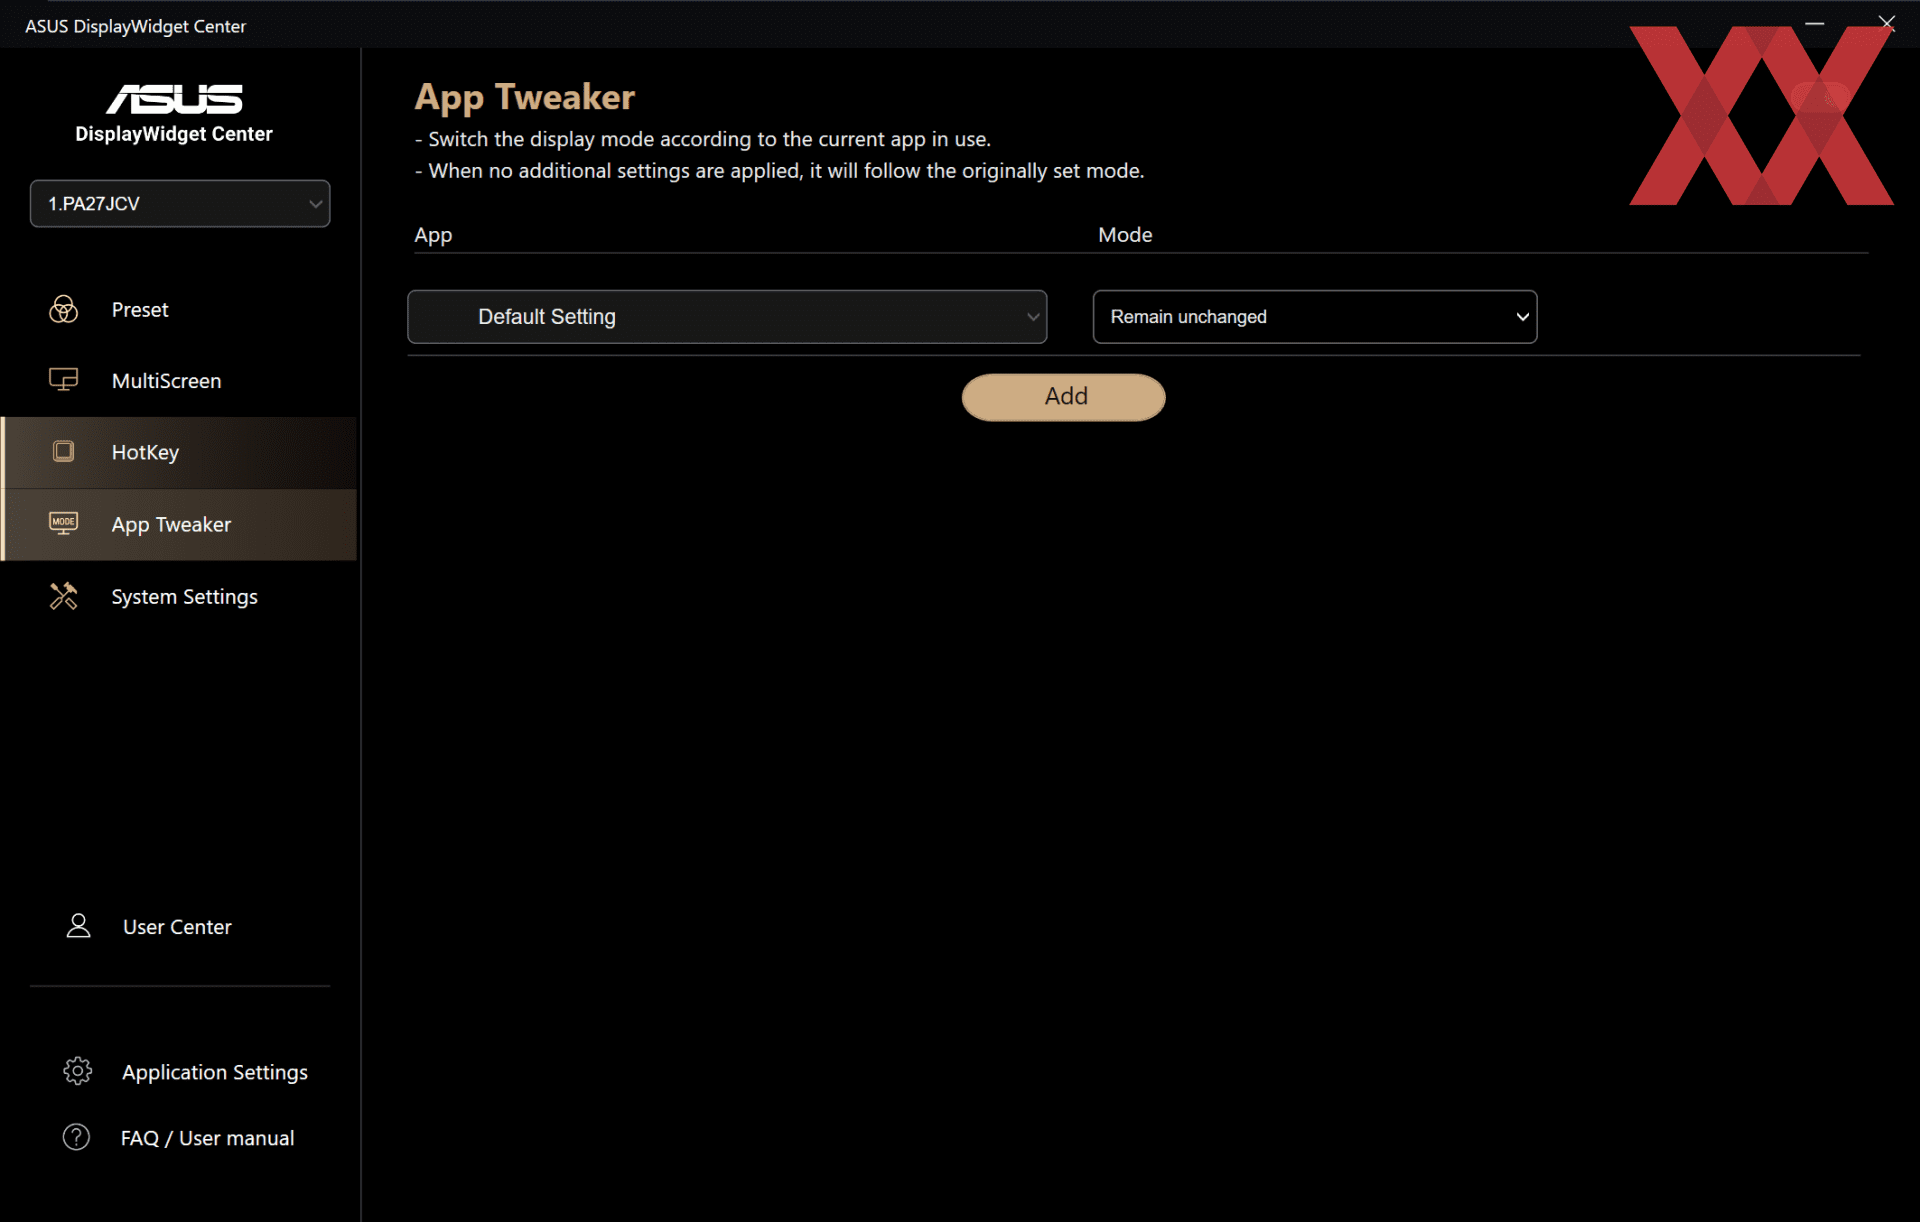Click the System Settings tools icon
This screenshot has width=1920, height=1222.
tap(64, 596)
